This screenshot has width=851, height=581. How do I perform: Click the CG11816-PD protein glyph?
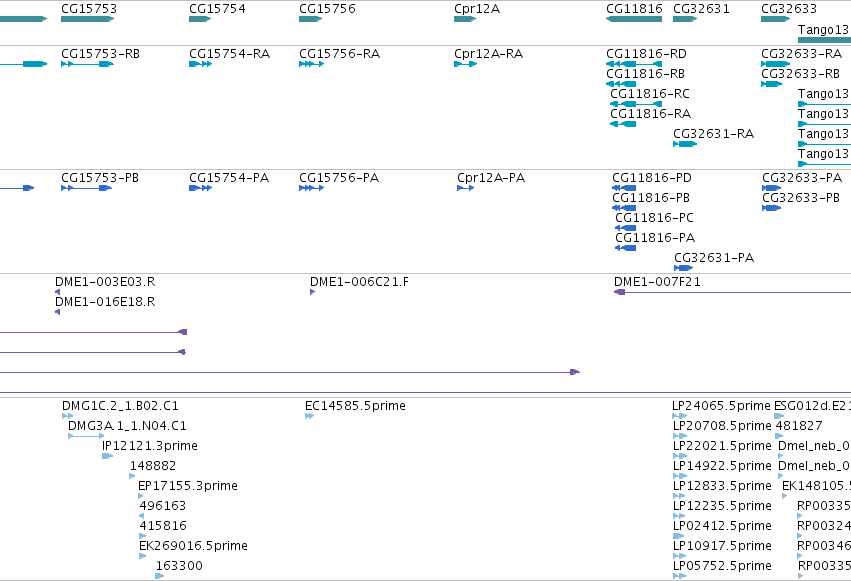click(624, 188)
